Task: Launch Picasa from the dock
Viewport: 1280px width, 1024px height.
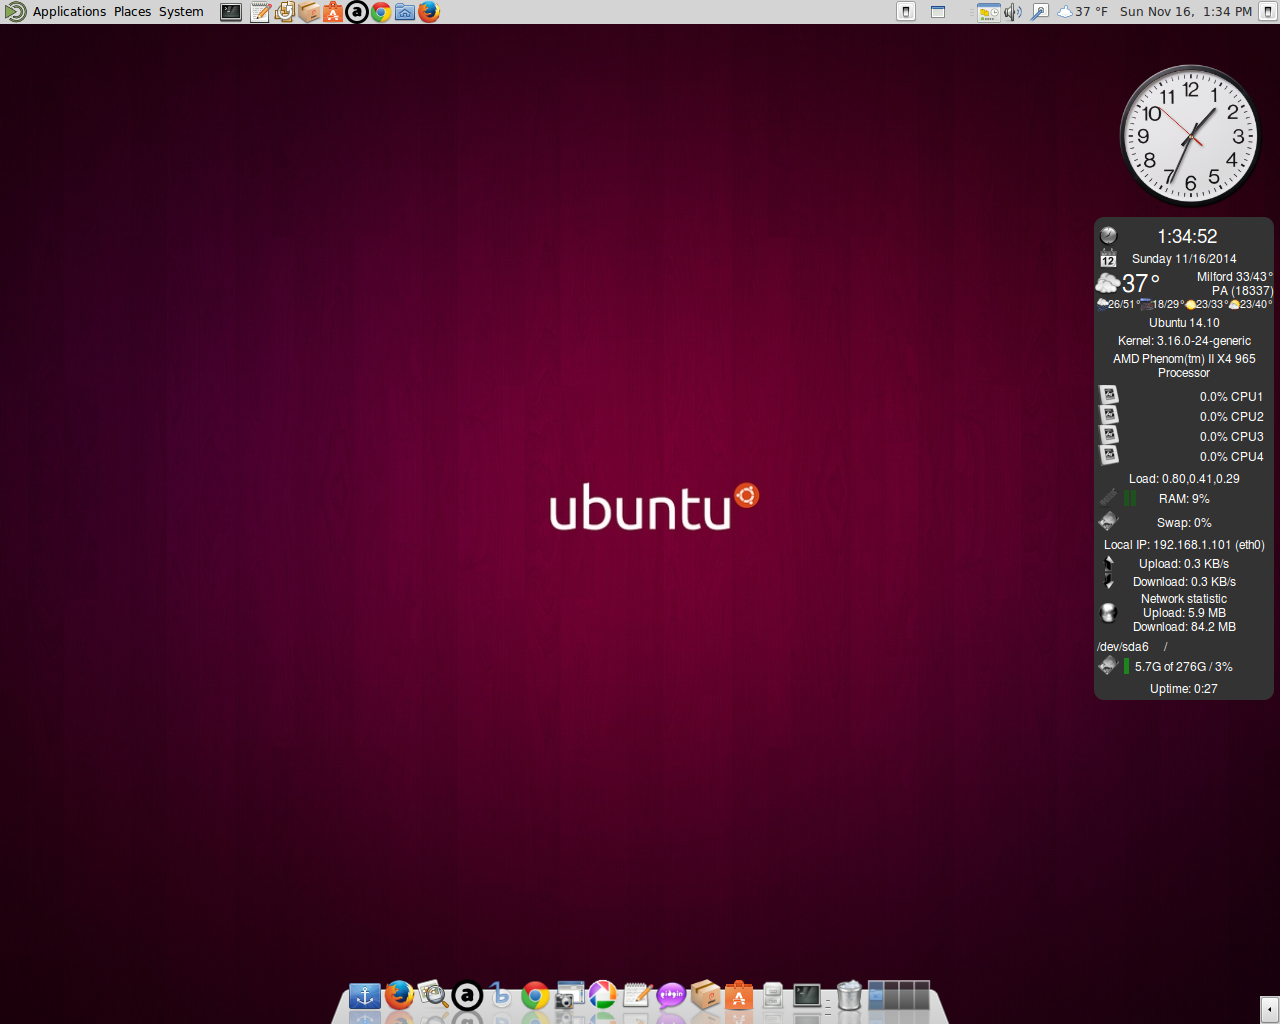Action: click(x=603, y=996)
